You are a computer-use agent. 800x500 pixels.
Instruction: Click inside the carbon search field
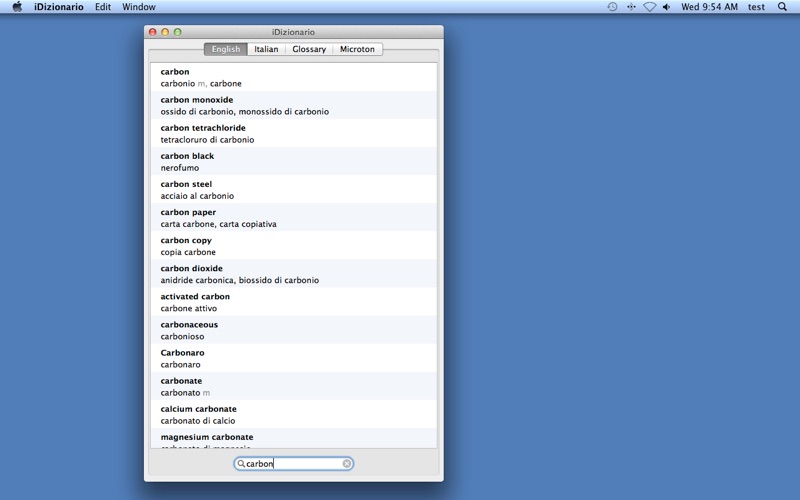(x=293, y=463)
